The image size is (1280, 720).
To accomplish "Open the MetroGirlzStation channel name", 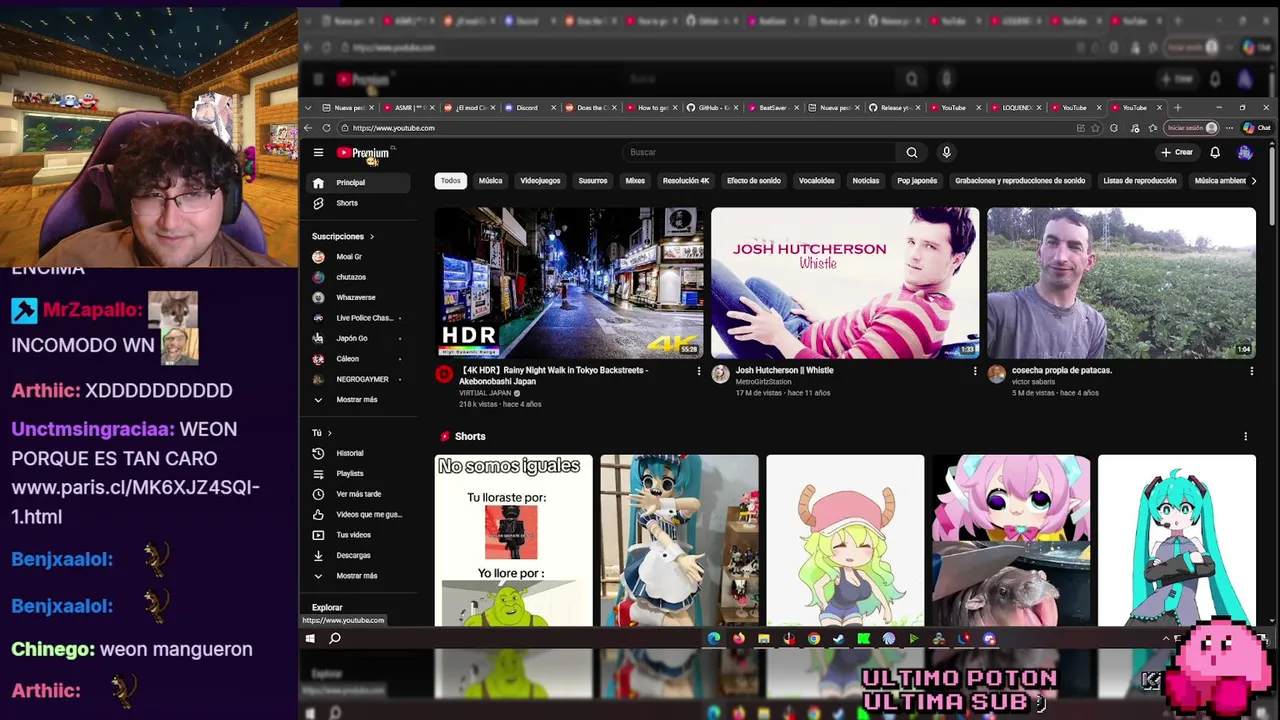I will (763, 382).
